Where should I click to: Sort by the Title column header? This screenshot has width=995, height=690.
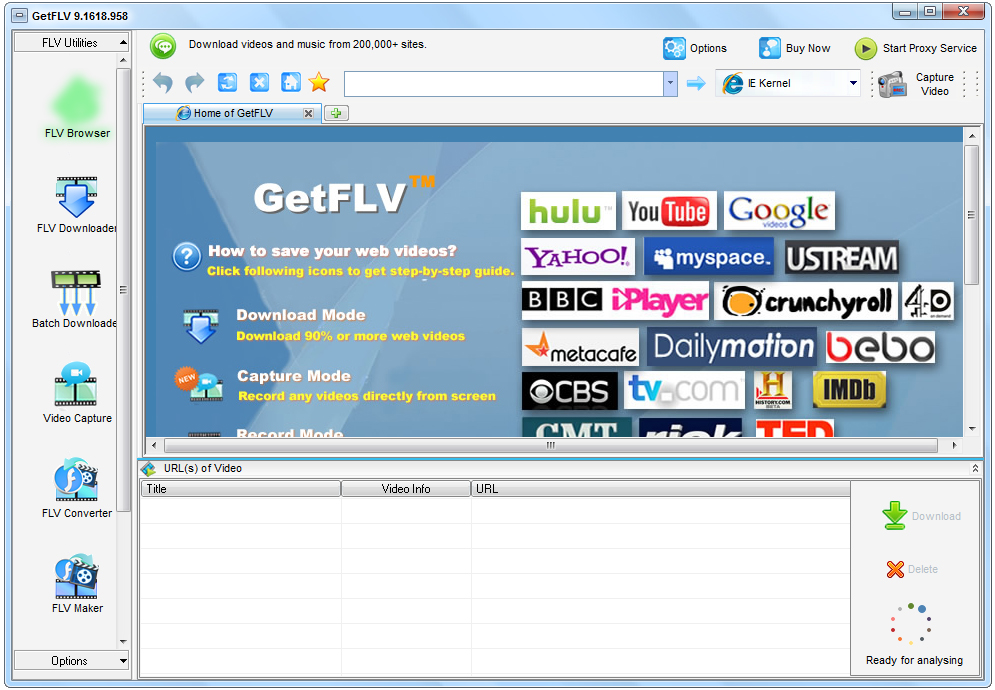(x=241, y=489)
